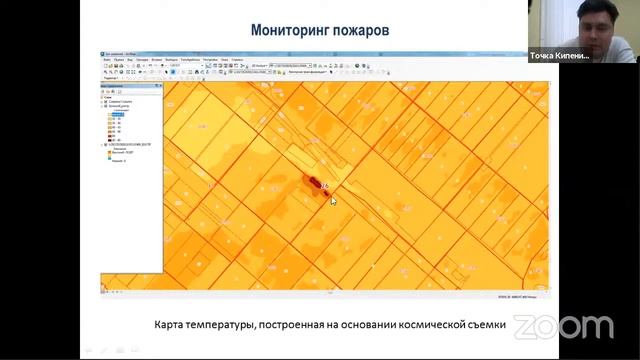Open the 3D Analyst dropdown menu
The width and height of the screenshot is (640, 360).
[260, 66]
